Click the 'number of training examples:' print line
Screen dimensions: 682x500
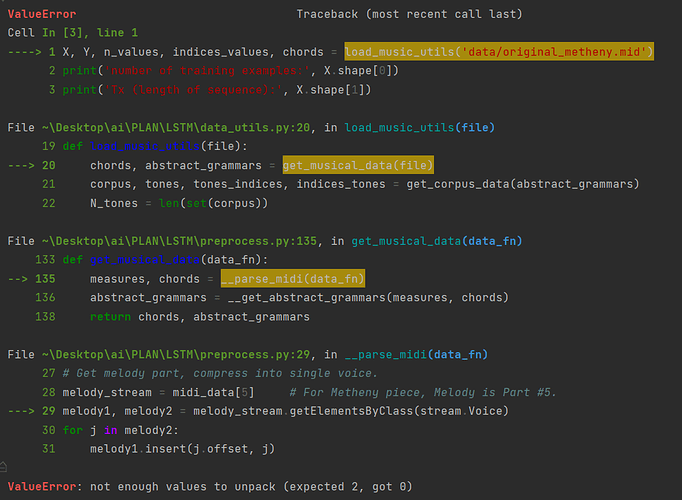[x=231, y=70]
